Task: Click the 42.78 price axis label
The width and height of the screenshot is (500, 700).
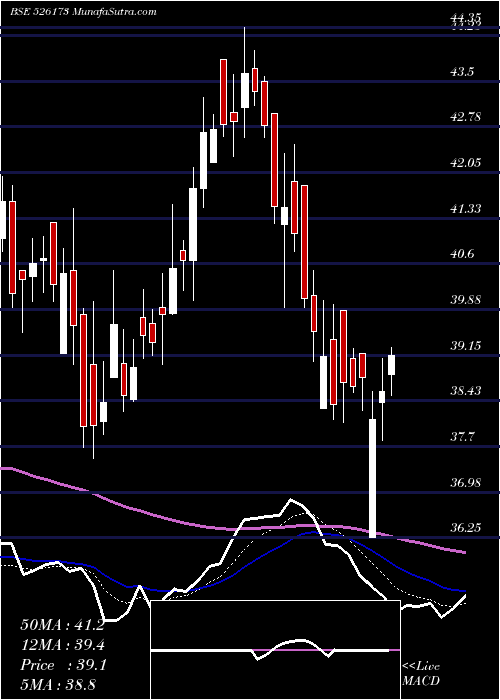Action: (x=466, y=117)
